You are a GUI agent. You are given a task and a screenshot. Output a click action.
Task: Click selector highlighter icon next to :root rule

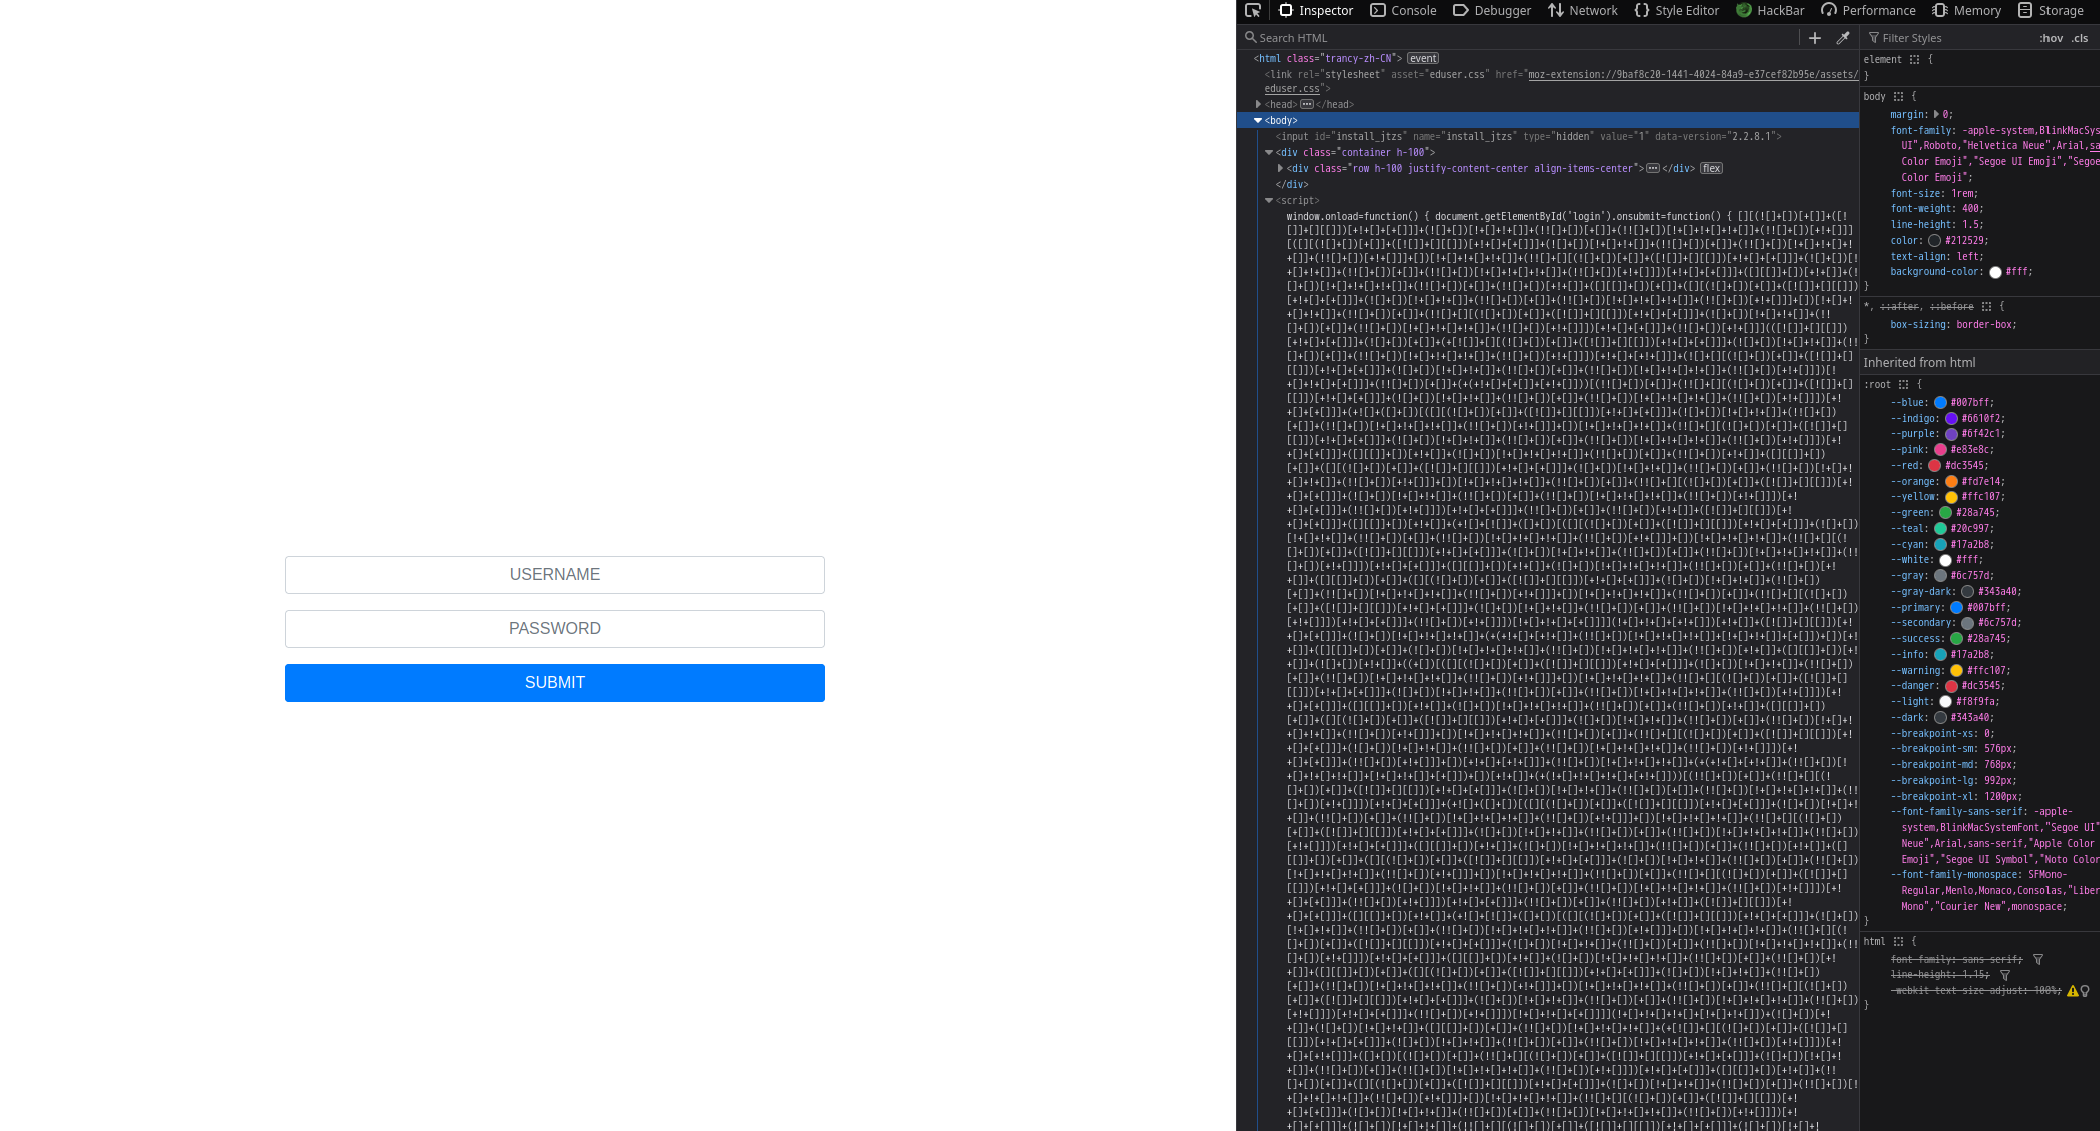pyautogui.click(x=1903, y=385)
